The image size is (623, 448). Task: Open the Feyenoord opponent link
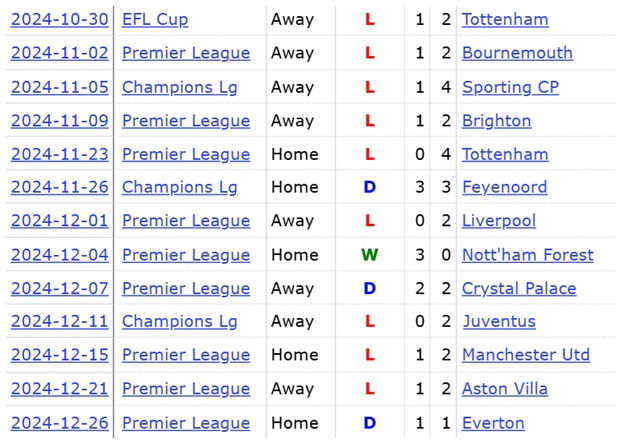pyautogui.click(x=504, y=187)
